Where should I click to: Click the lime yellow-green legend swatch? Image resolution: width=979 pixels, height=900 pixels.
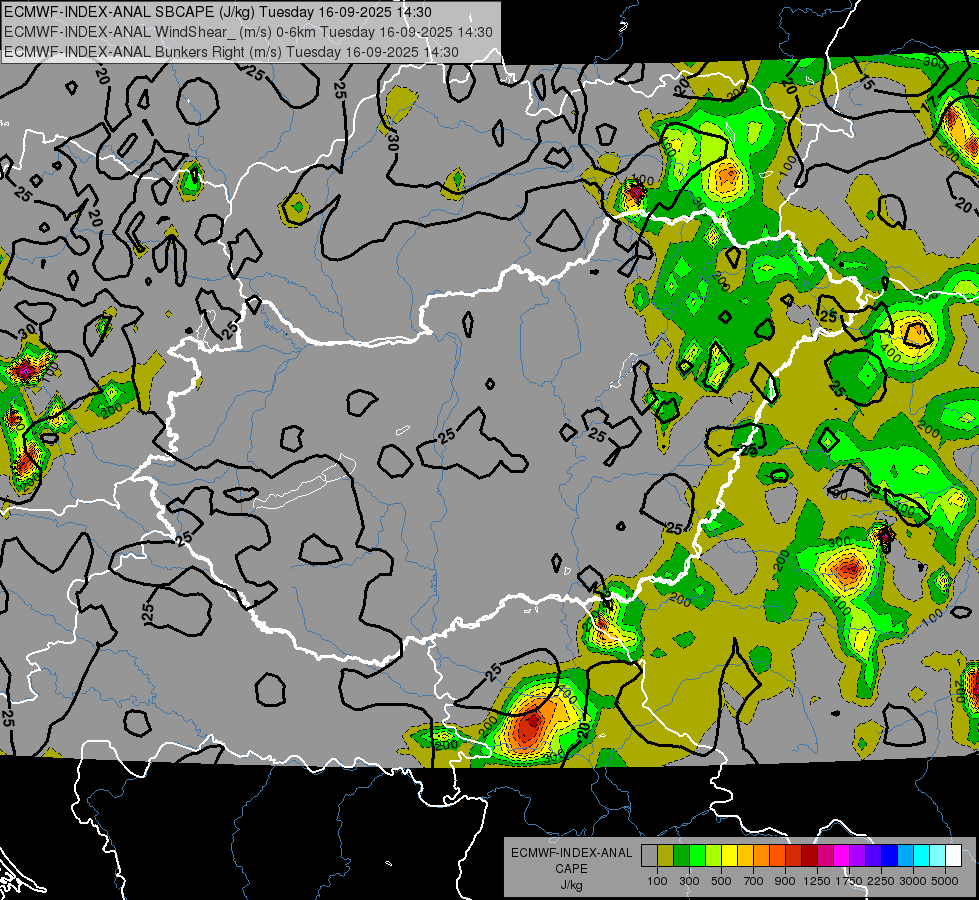714,856
